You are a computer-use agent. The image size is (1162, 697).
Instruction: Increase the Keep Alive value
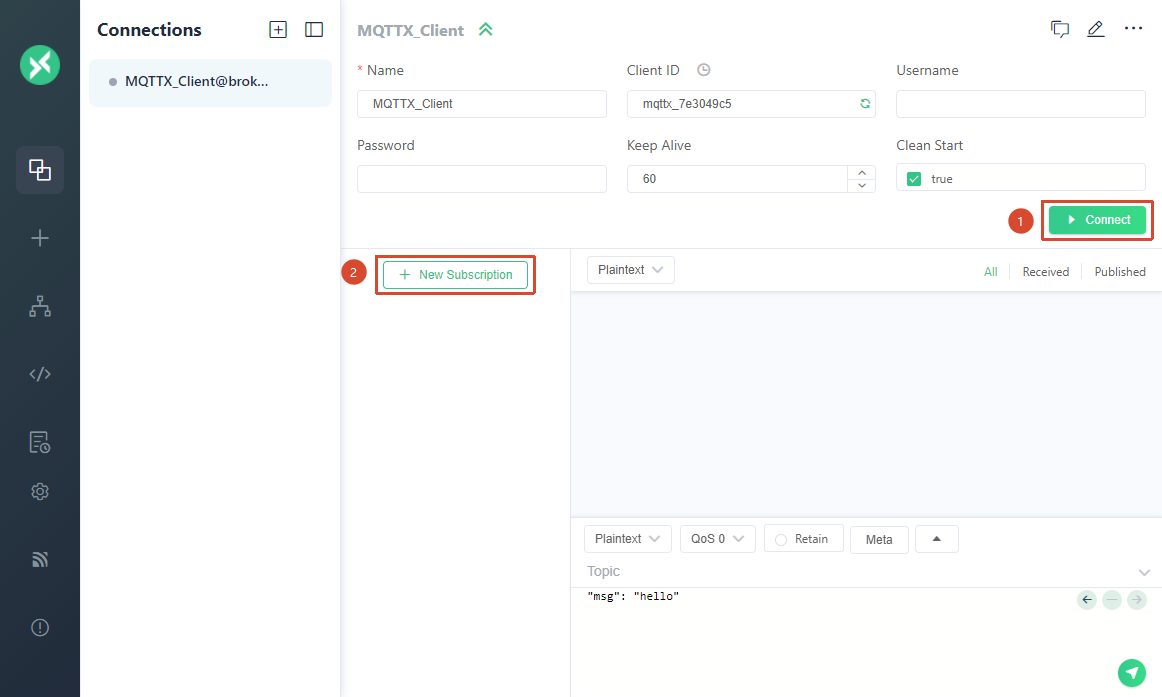point(861,172)
